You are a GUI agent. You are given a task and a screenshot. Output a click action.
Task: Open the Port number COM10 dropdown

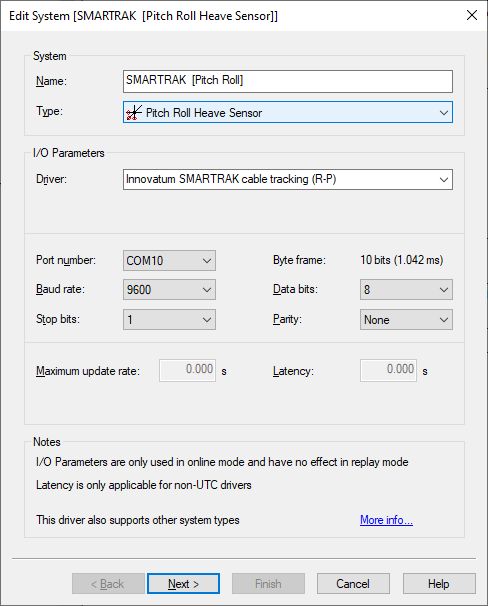pyautogui.click(x=169, y=260)
